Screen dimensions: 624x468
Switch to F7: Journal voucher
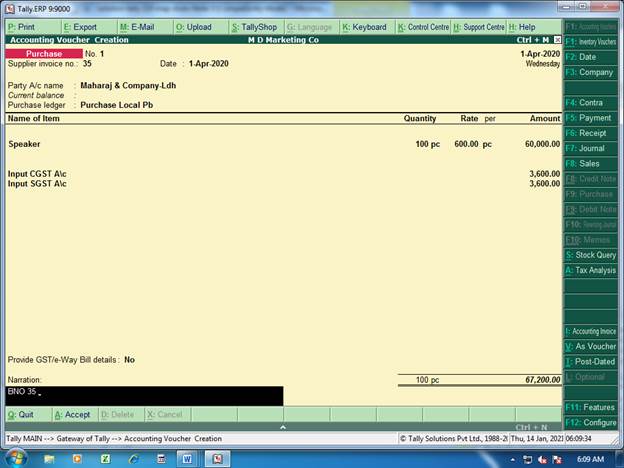coord(591,148)
